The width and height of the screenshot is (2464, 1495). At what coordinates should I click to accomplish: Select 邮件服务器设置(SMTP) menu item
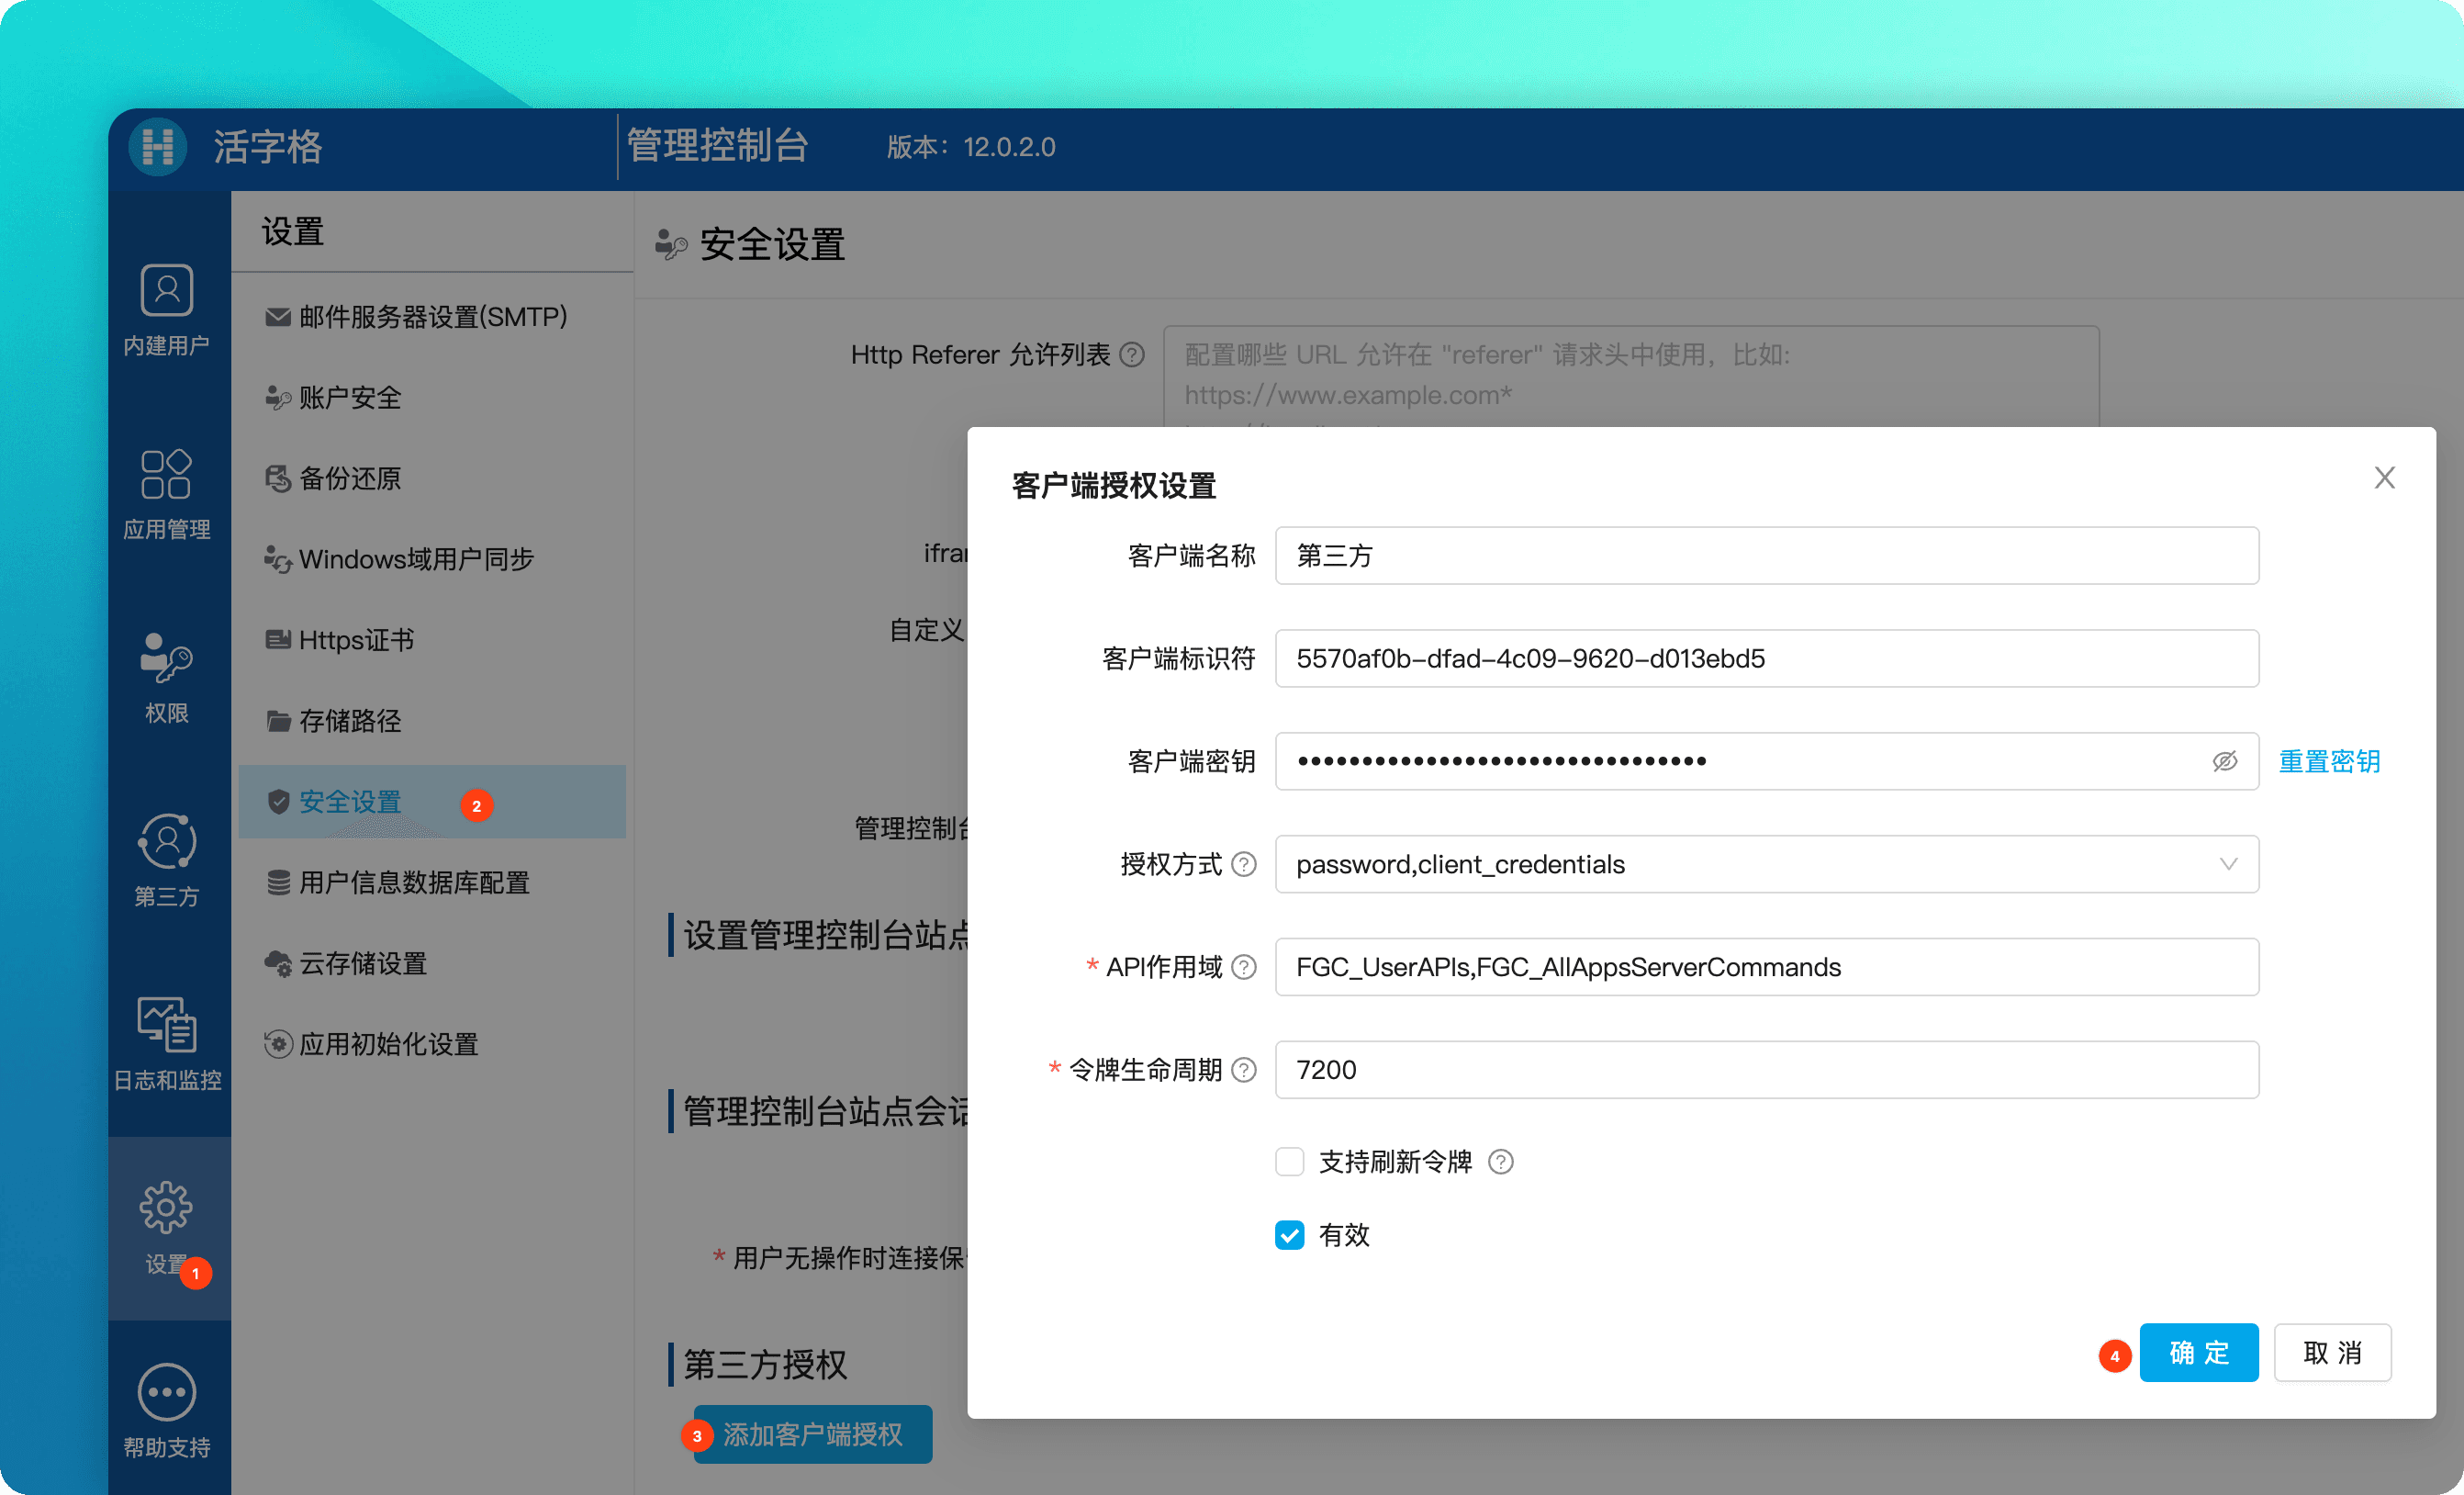(432, 317)
